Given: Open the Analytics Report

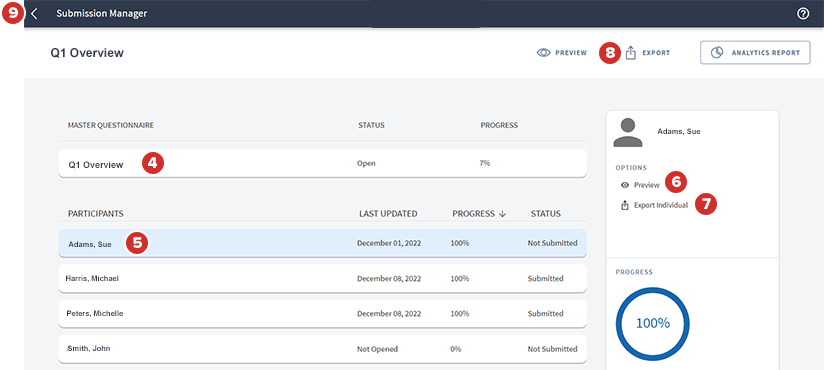Looking at the screenshot, I should [755, 53].
